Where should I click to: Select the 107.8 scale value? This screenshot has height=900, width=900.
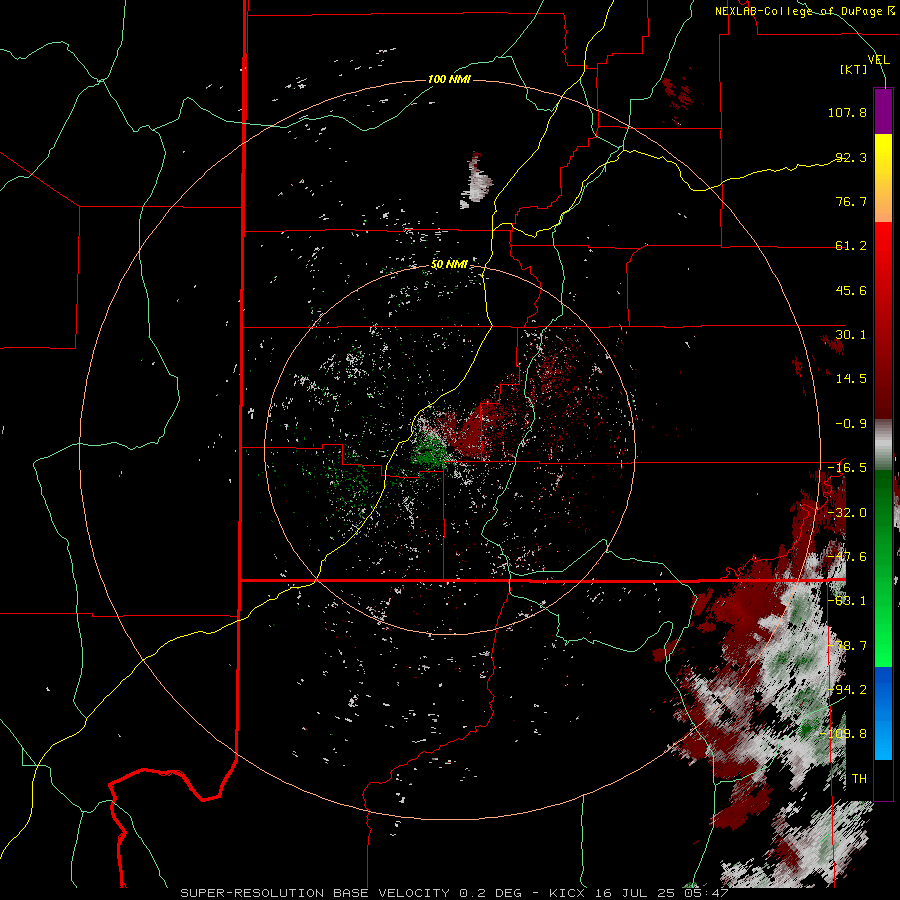tap(847, 112)
